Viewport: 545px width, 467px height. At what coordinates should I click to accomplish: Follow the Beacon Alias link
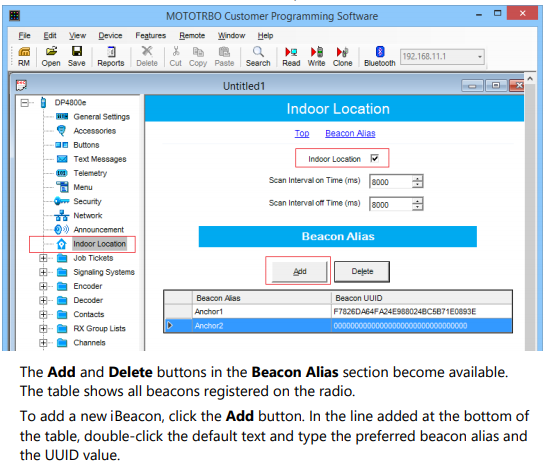[350, 133]
